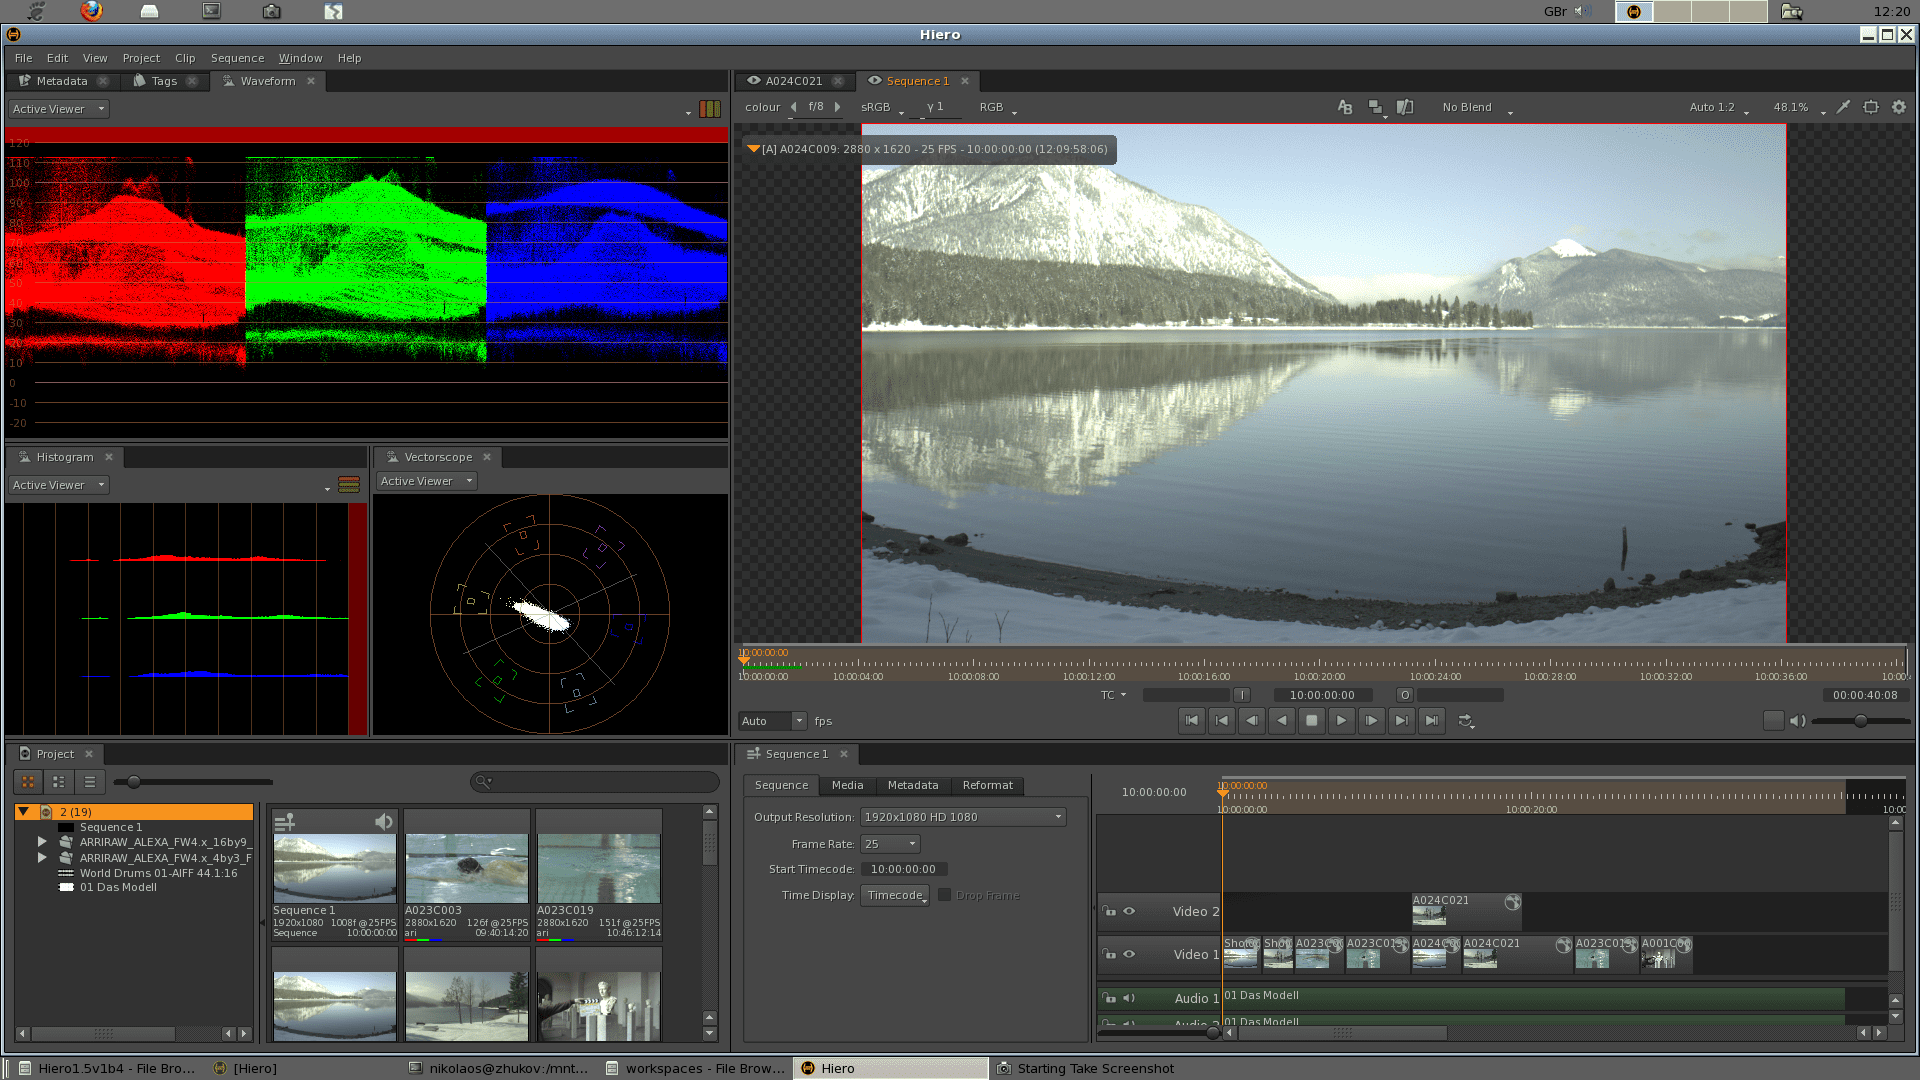Image resolution: width=1920 pixels, height=1080 pixels.
Task: Go to previous edit point
Action: click(x=1221, y=720)
